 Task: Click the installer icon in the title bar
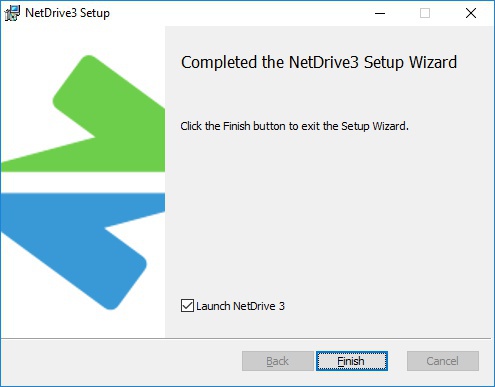tap(12, 13)
